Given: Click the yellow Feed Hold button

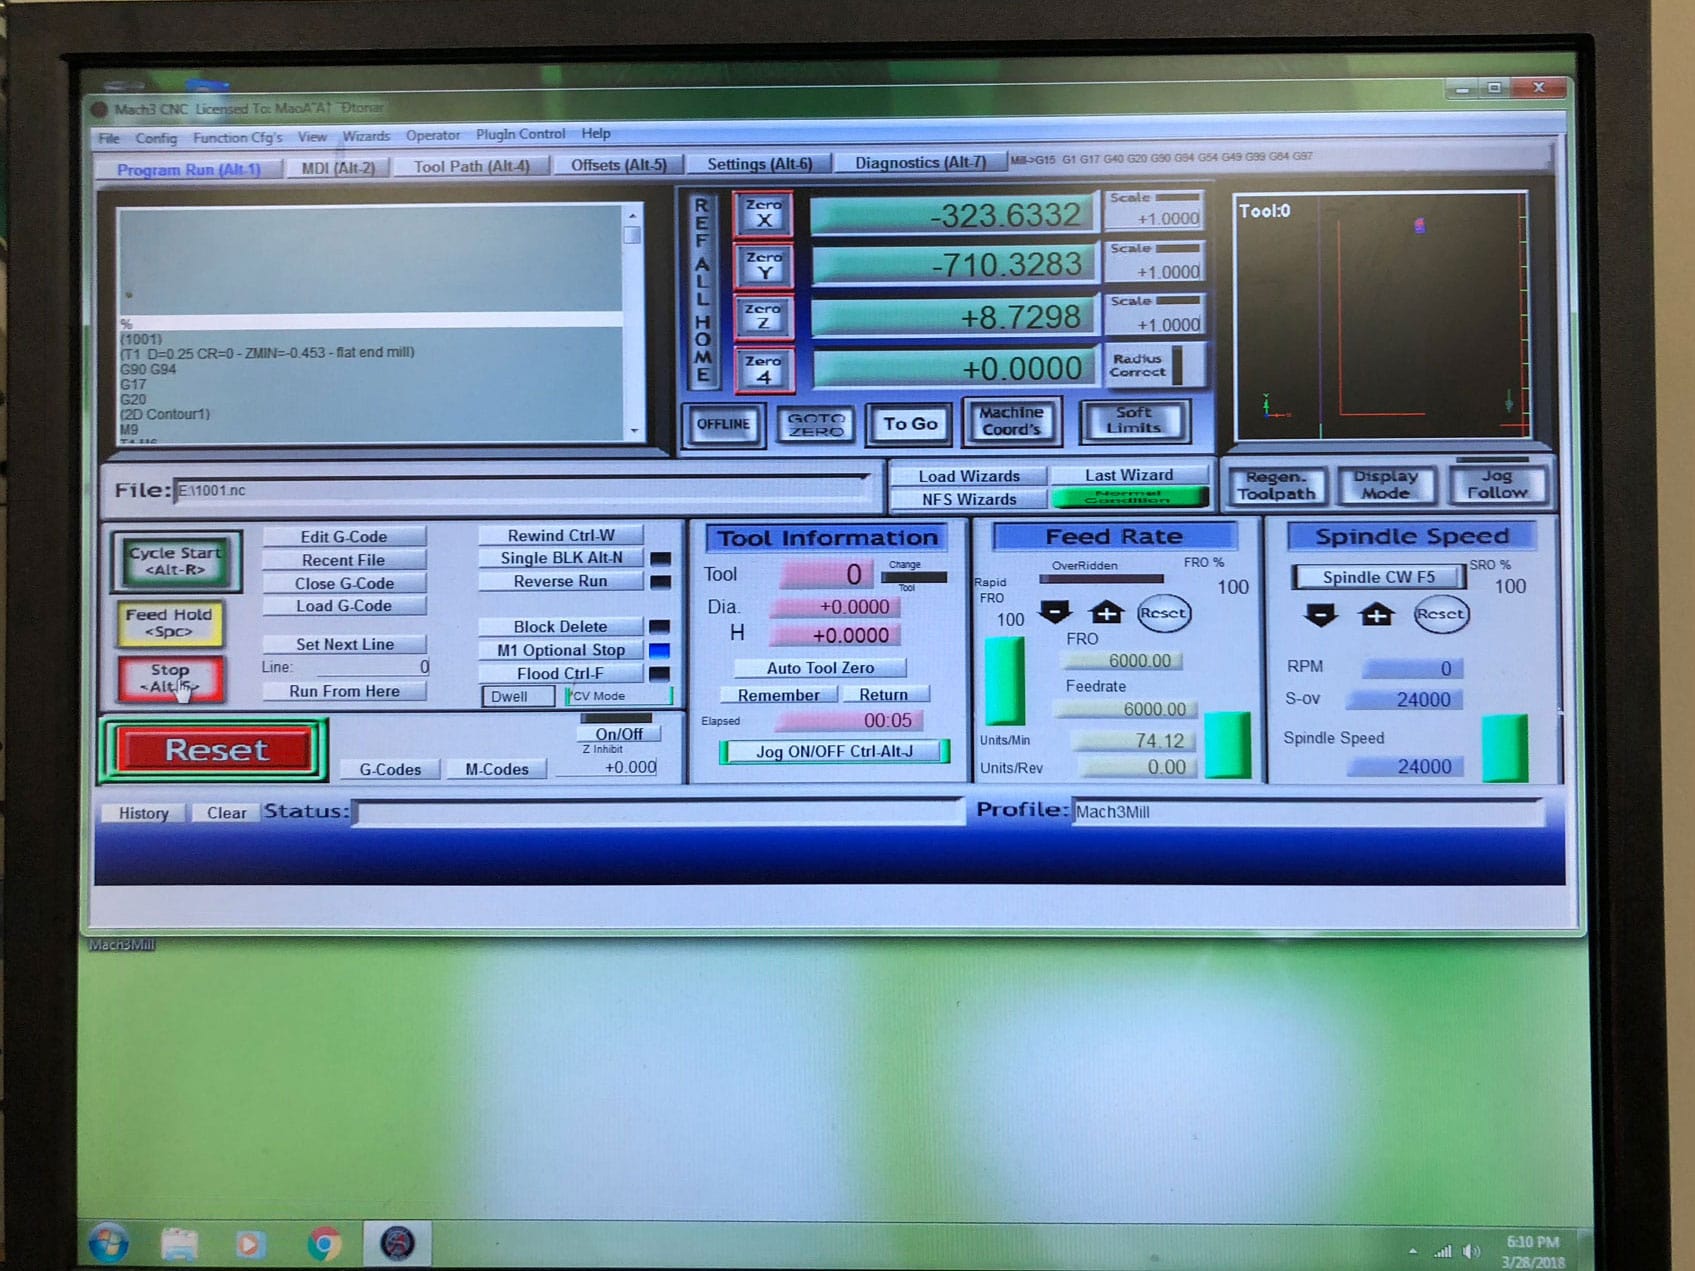Looking at the screenshot, I should tap(169, 622).
